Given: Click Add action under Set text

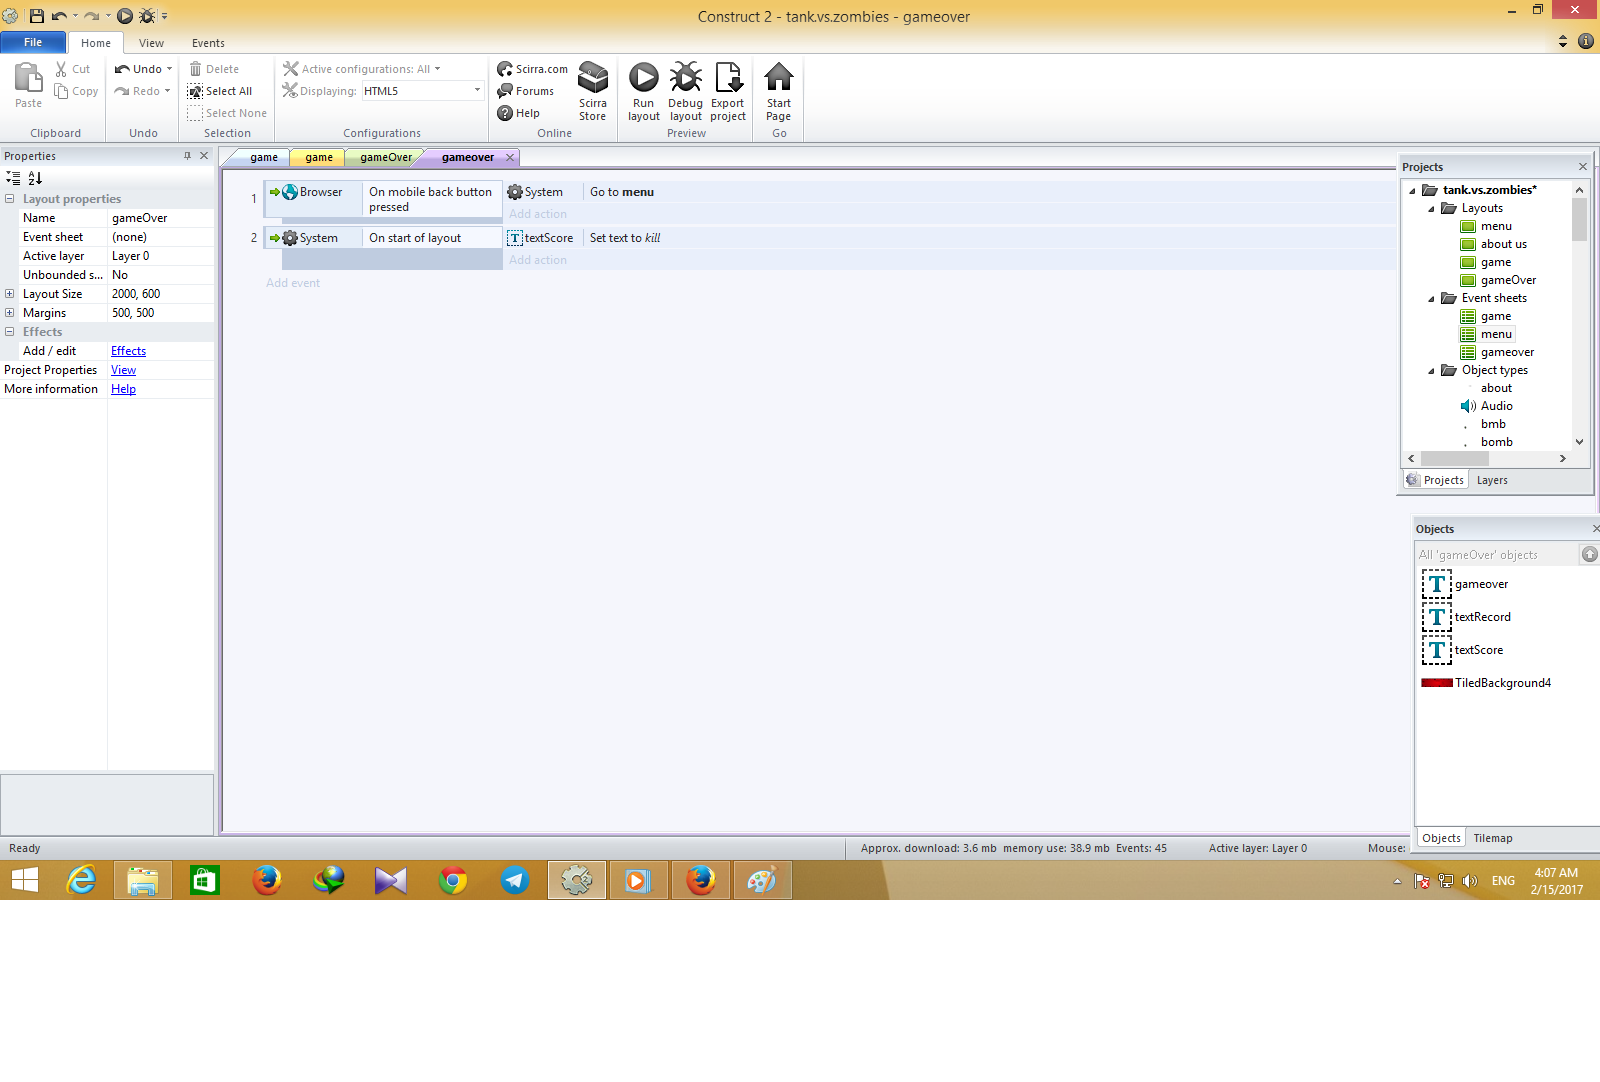Looking at the screenshot, I should coord(538,260).
